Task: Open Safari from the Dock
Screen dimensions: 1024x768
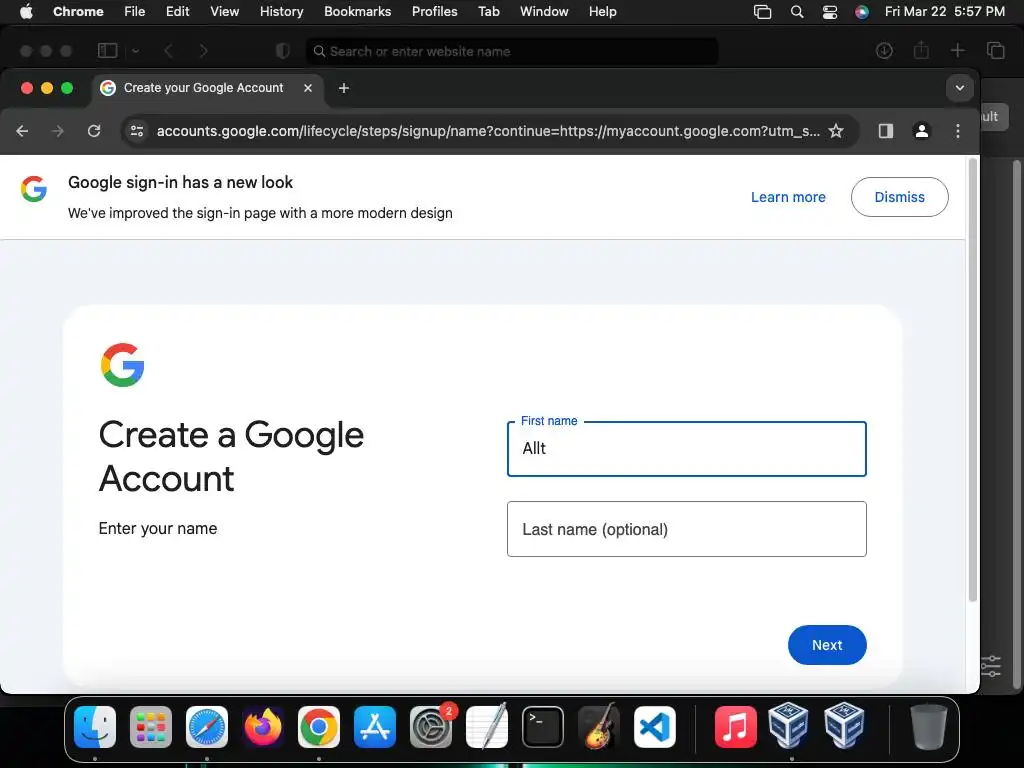Action: (x=207, y=727)
